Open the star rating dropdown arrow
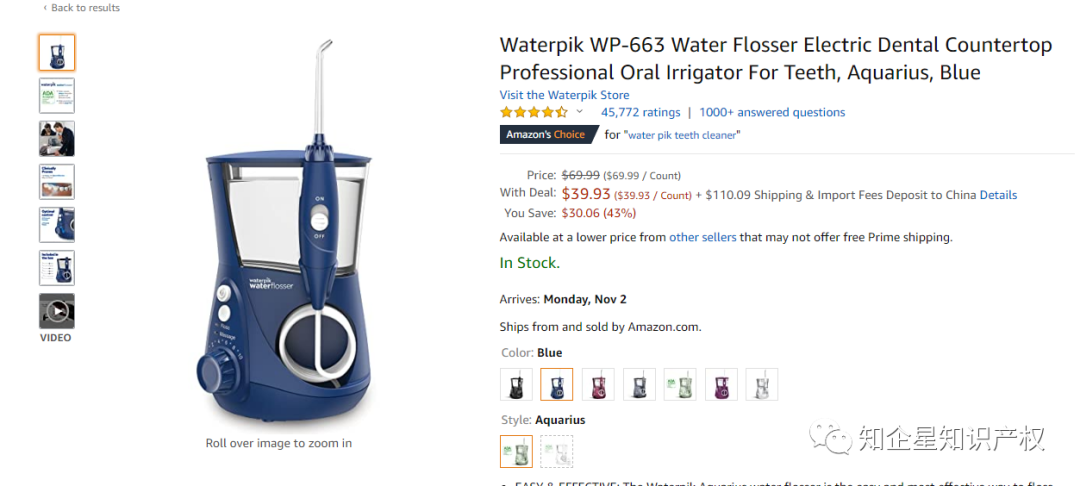1080x486 pixels. coord(579,112)
